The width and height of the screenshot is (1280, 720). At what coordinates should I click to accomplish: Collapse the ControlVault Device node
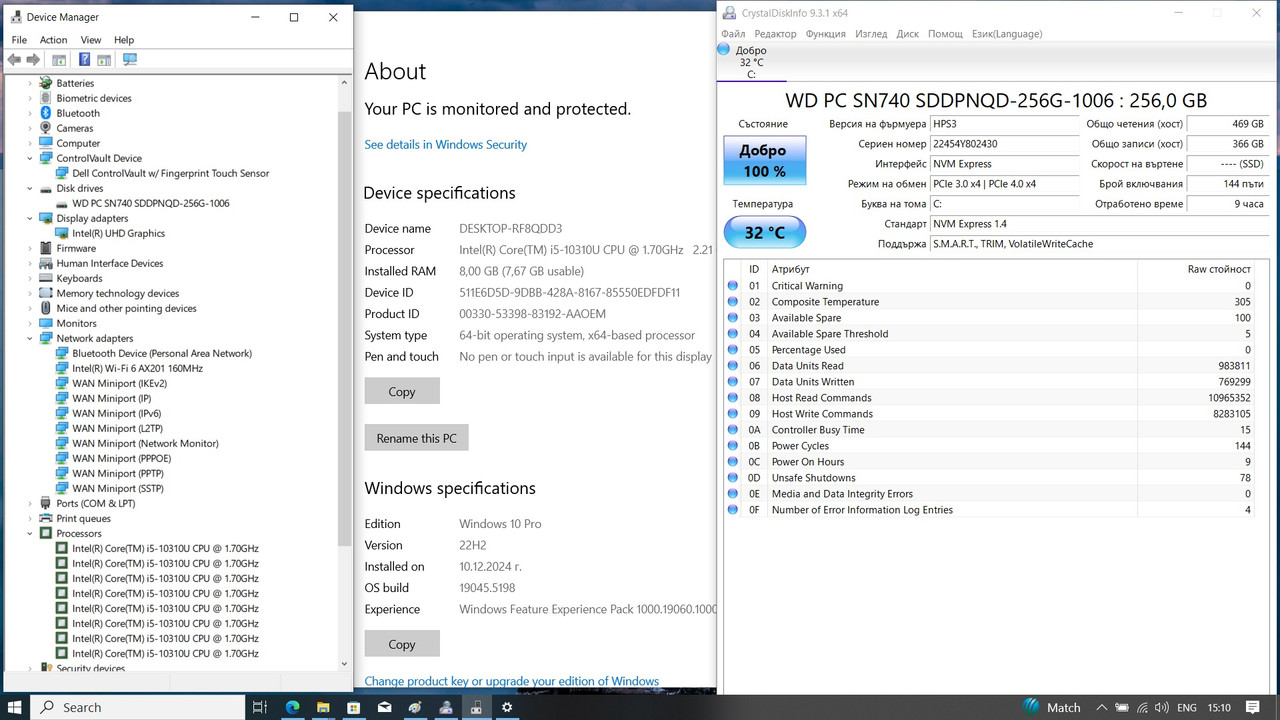[30, 158]
